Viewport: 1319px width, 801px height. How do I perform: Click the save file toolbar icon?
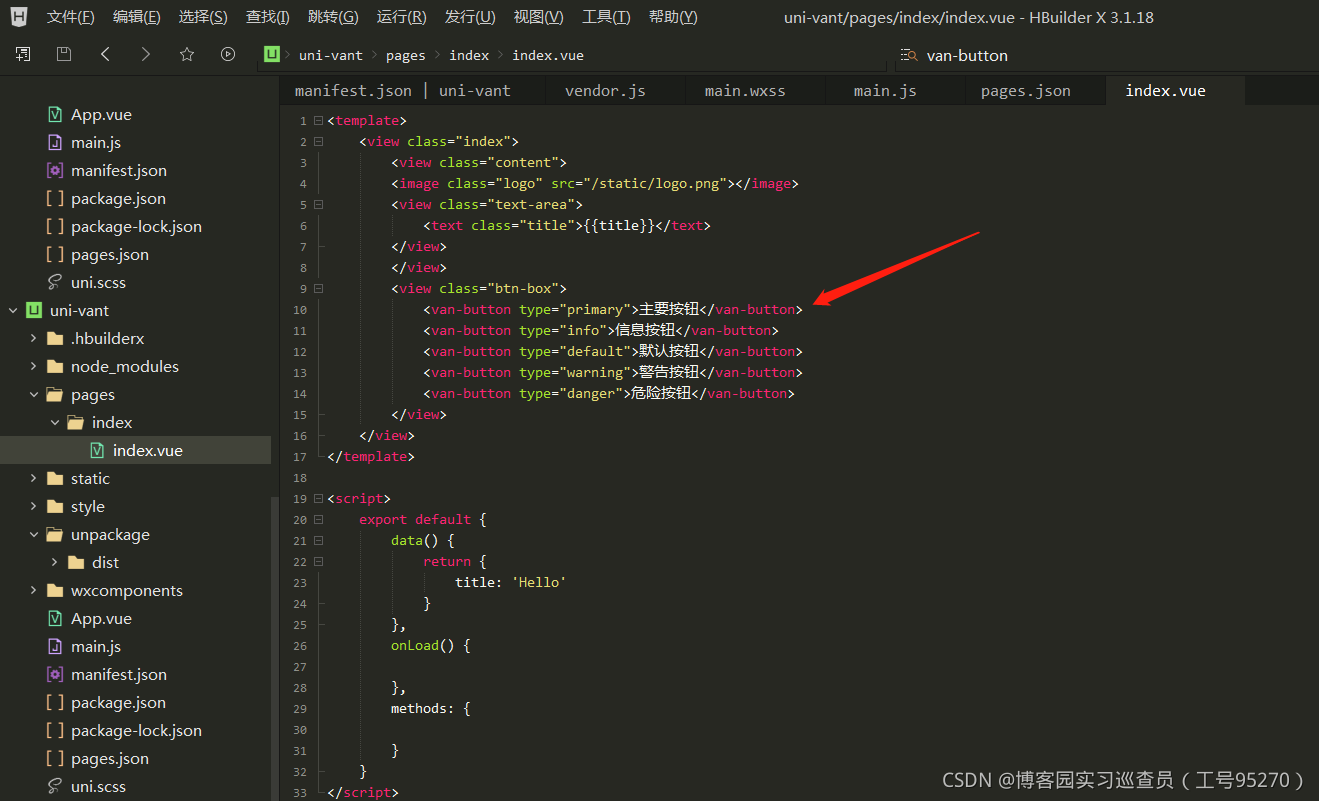(x=64, y=55)
